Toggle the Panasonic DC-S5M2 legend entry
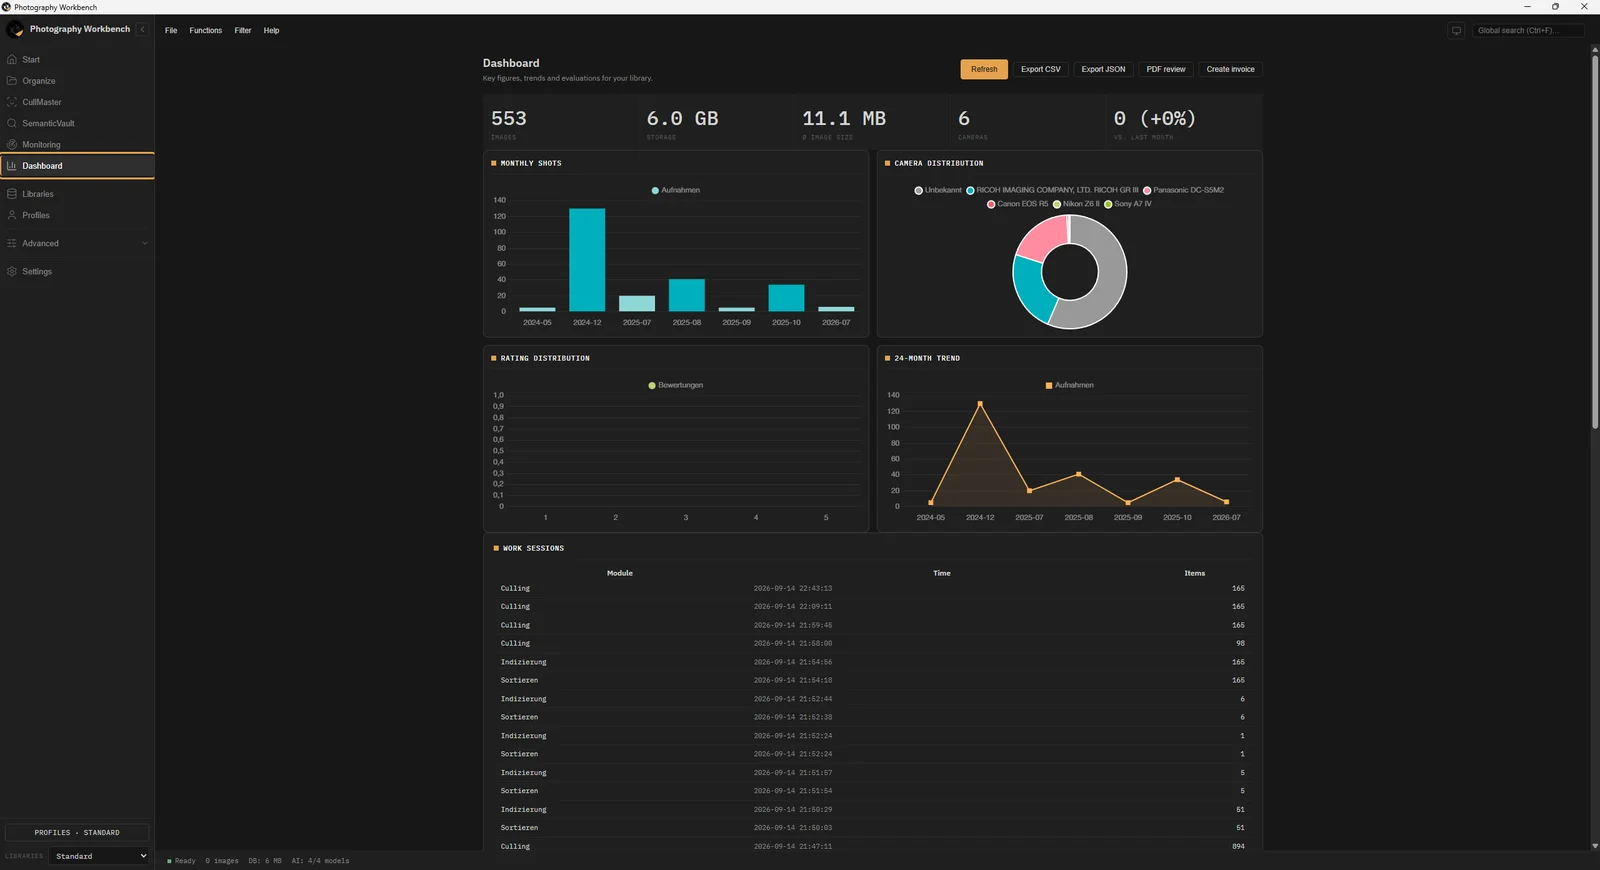This screenshot has width=1600, height=870. point(1184,190)
